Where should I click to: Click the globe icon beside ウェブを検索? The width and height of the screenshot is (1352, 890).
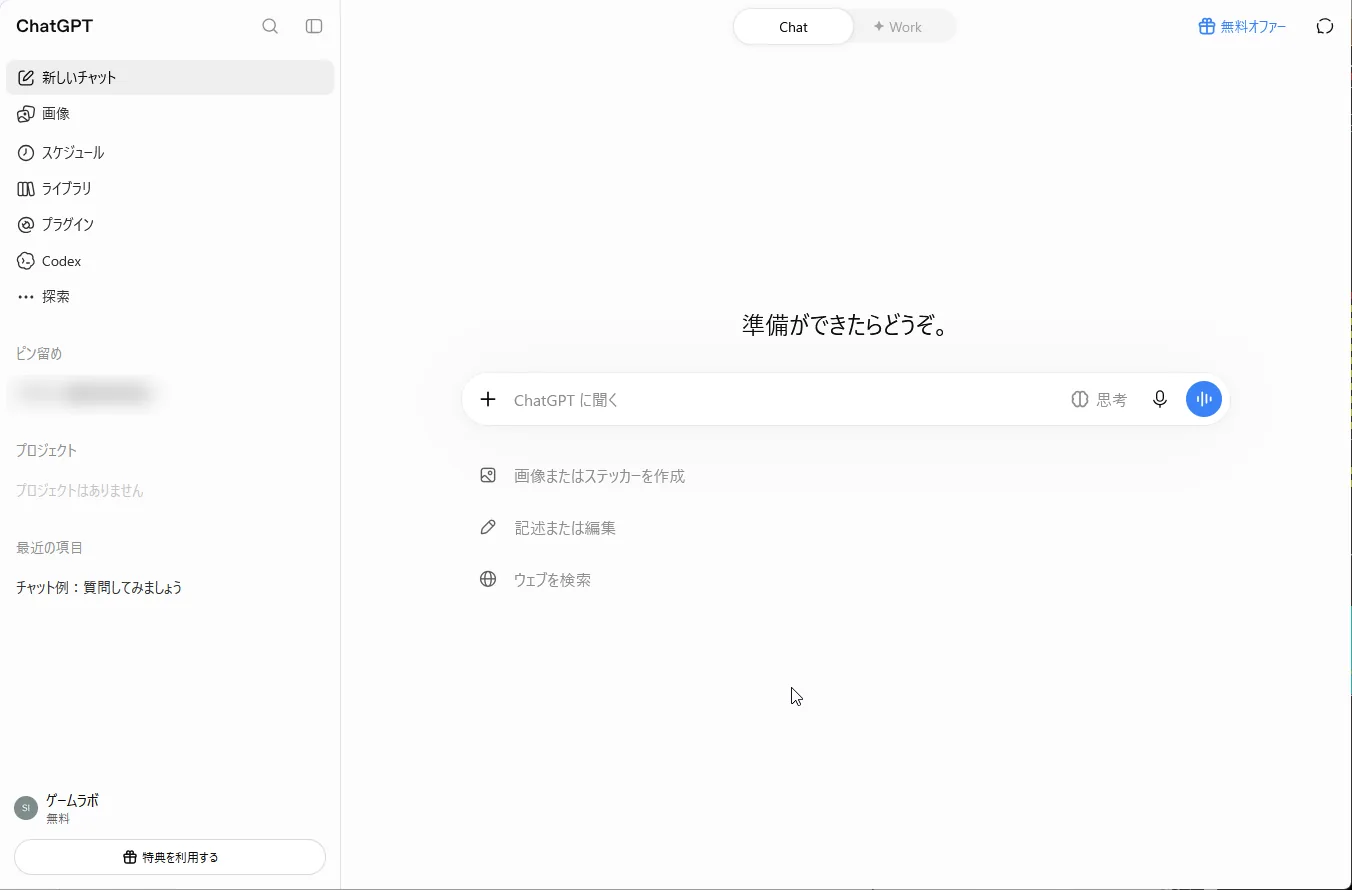click(488, 579)
